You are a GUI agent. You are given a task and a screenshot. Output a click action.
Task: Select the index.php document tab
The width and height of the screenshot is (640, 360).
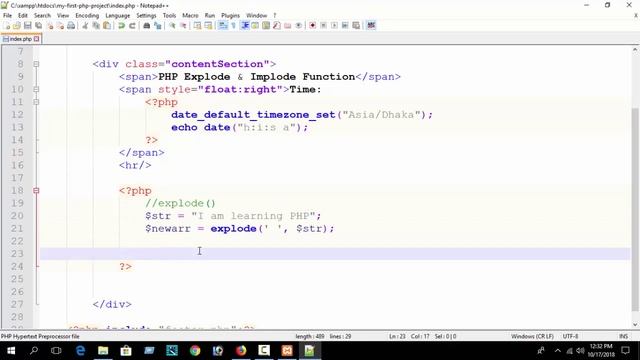point(20,39)
